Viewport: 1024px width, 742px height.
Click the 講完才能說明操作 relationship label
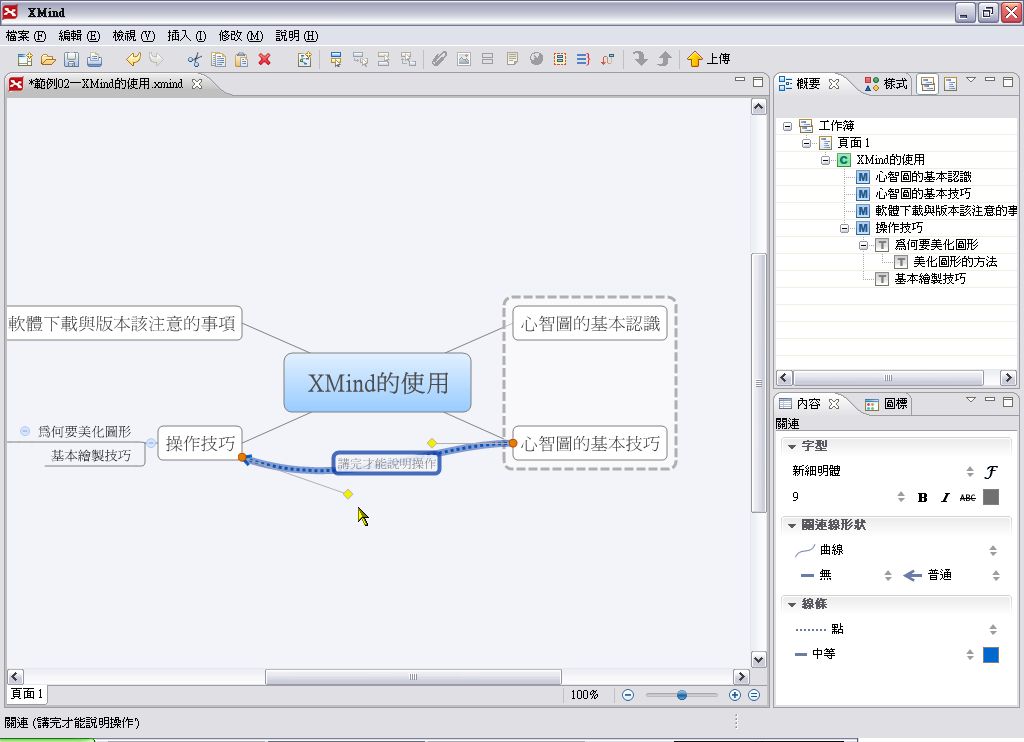click(x=387, y=464)
